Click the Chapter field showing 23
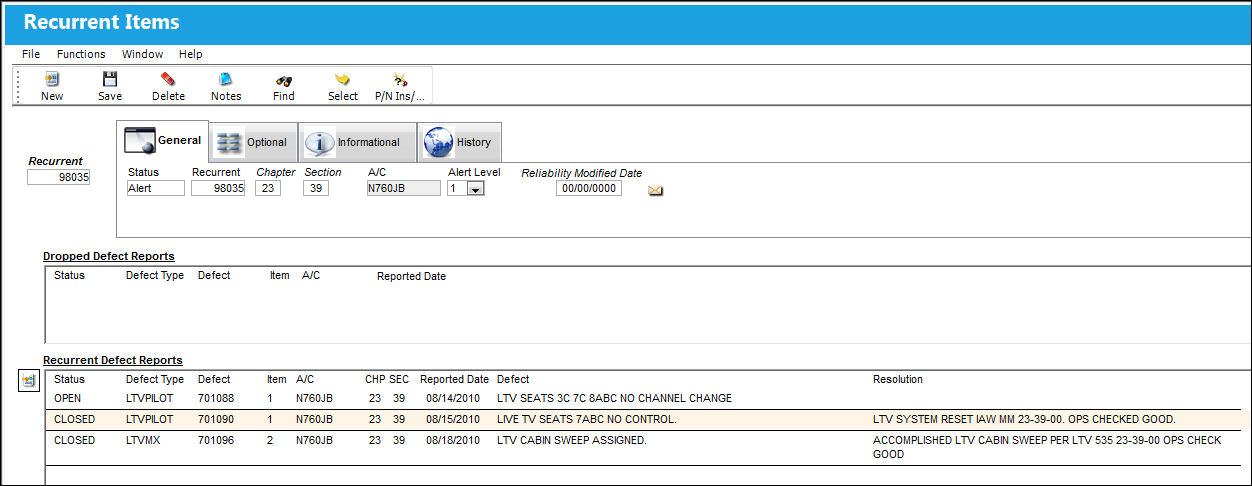 pyautogui.click(x=268, y=188)
